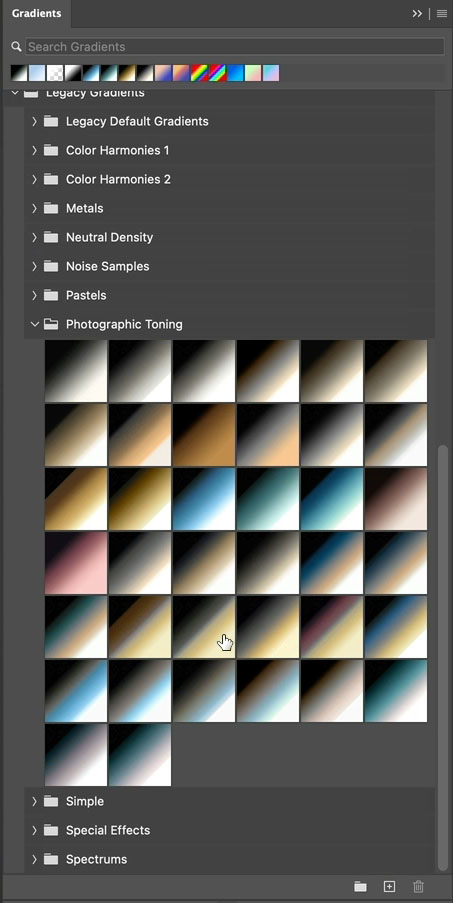Click the create new group folder icon
This screenshot has width=453, height=903.
(360, 886)
